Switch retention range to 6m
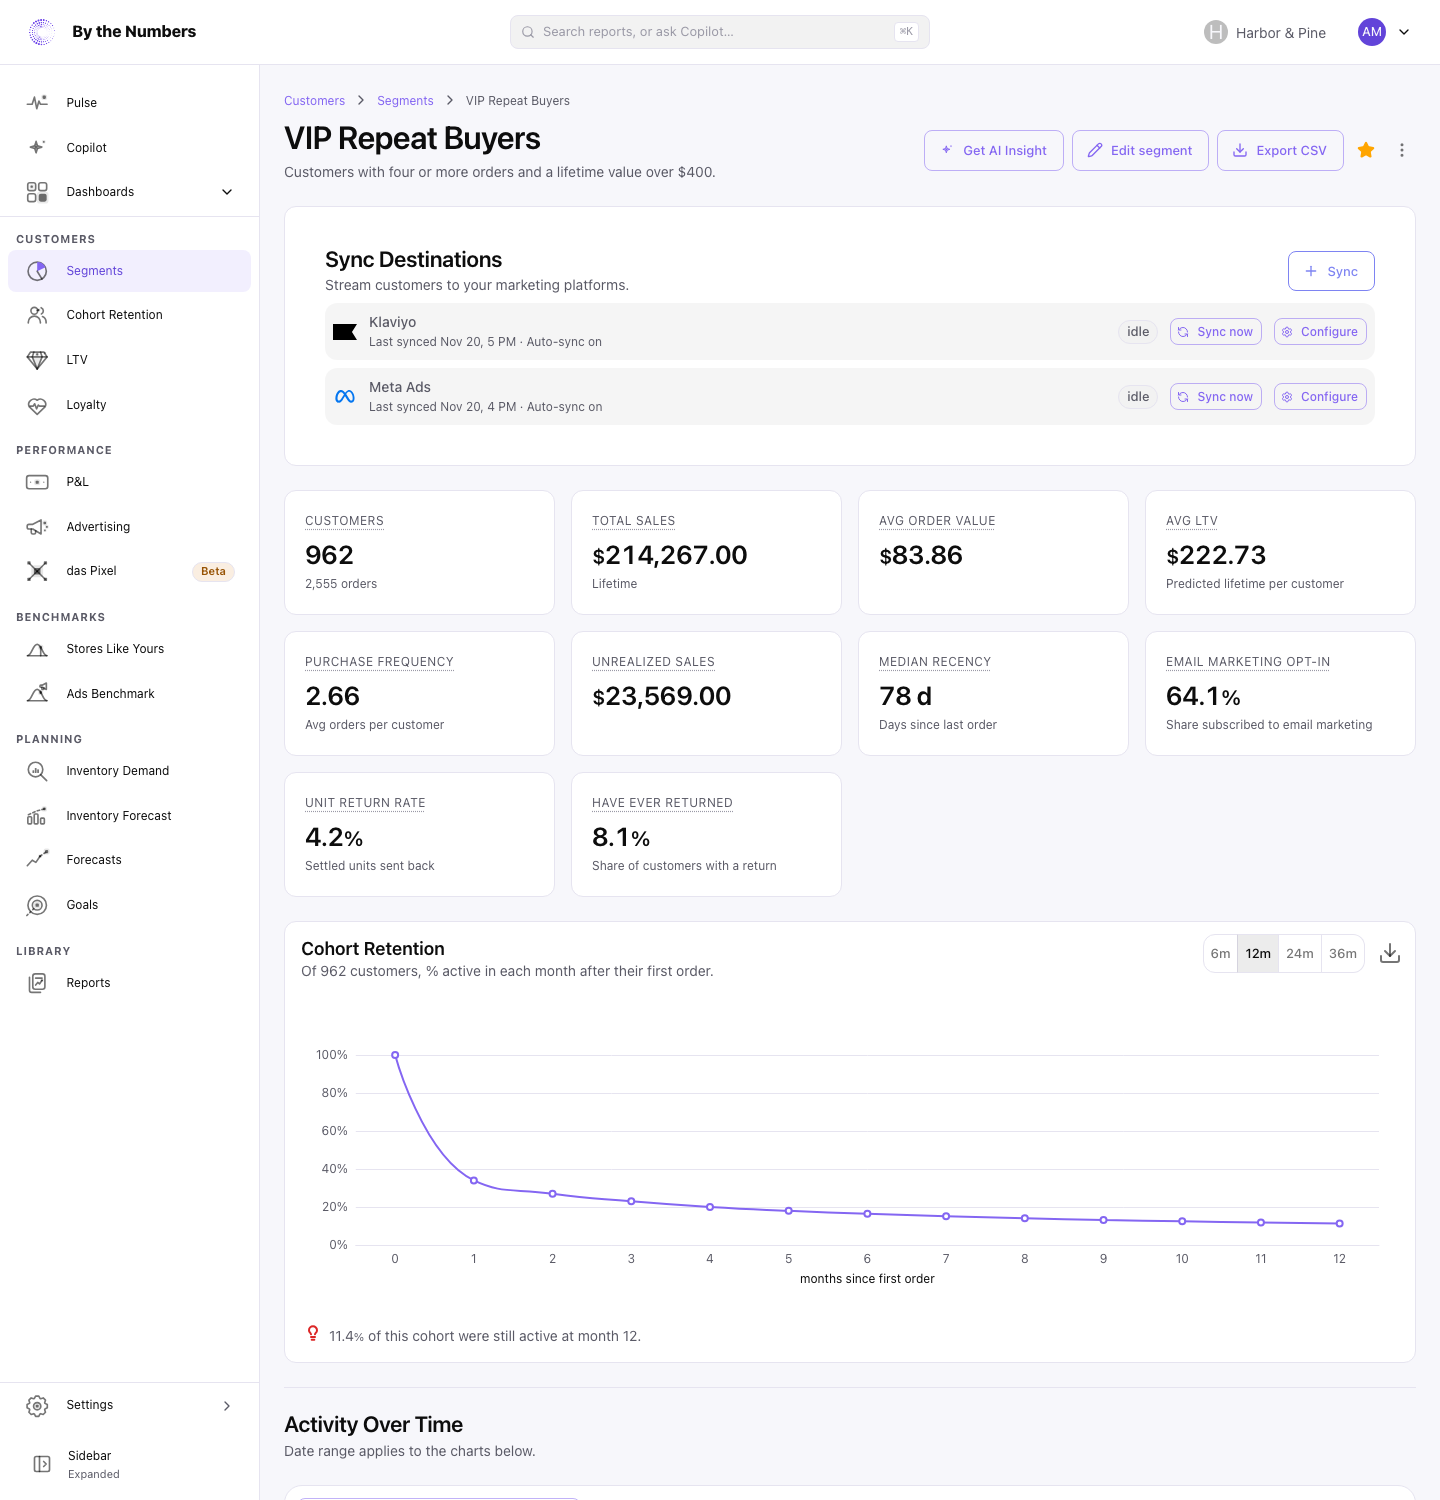1440x1500 pixels. (1220, 954)
